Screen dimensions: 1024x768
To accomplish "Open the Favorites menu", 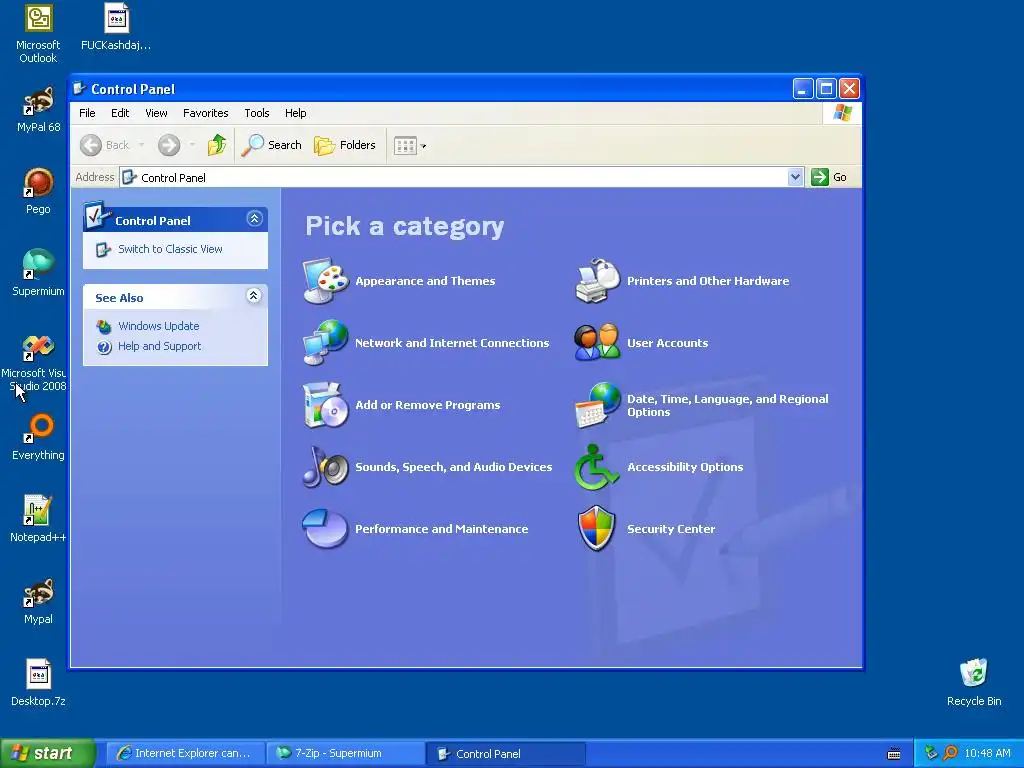I will click(x=206, y=113).
